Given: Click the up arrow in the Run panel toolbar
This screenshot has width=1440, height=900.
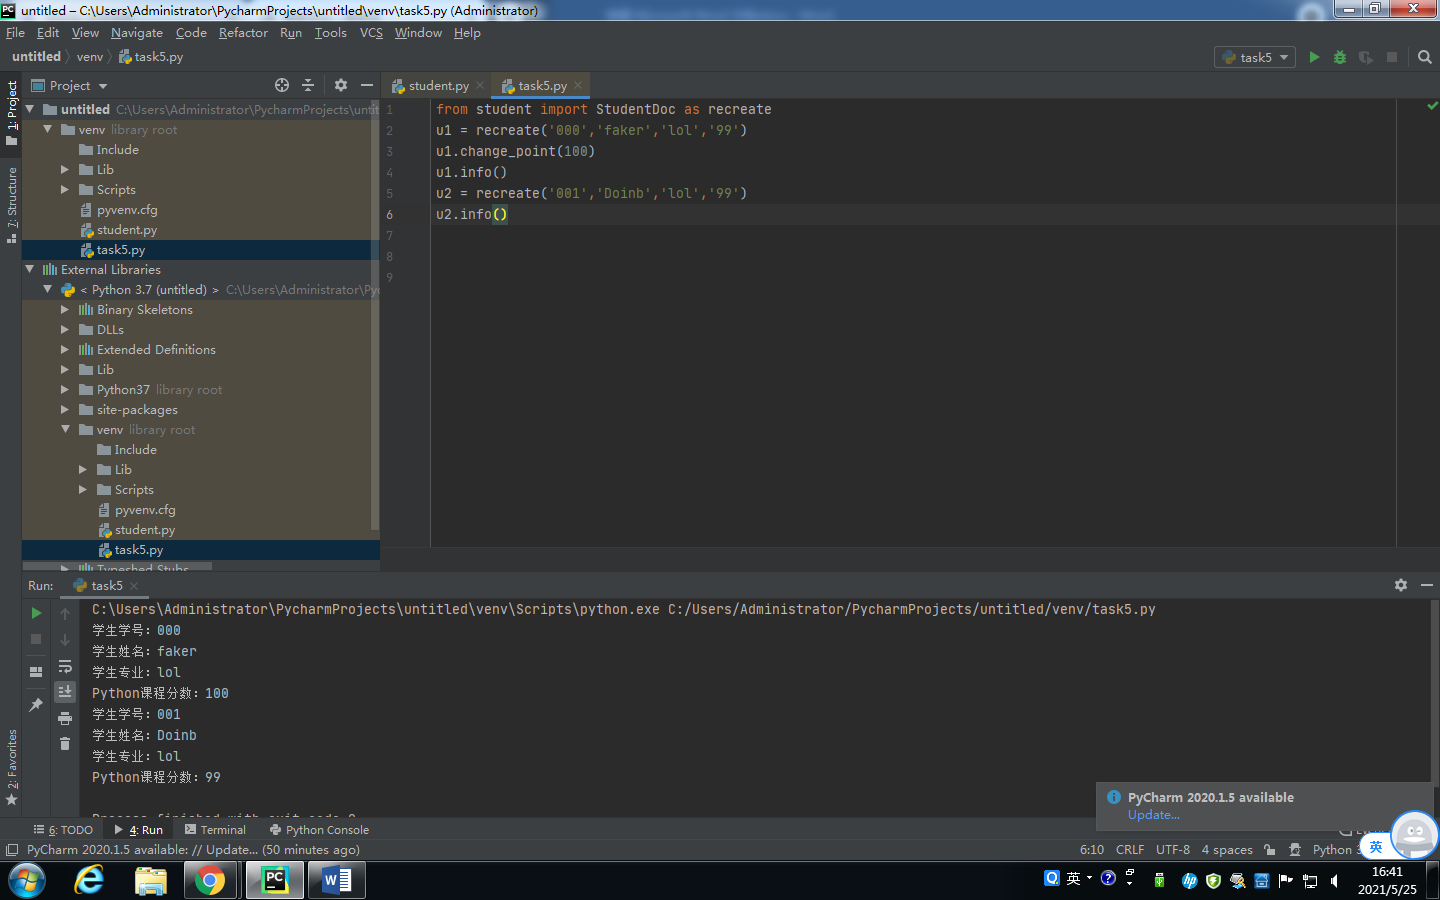Looking at the screenshot, I should pos(65,613).
